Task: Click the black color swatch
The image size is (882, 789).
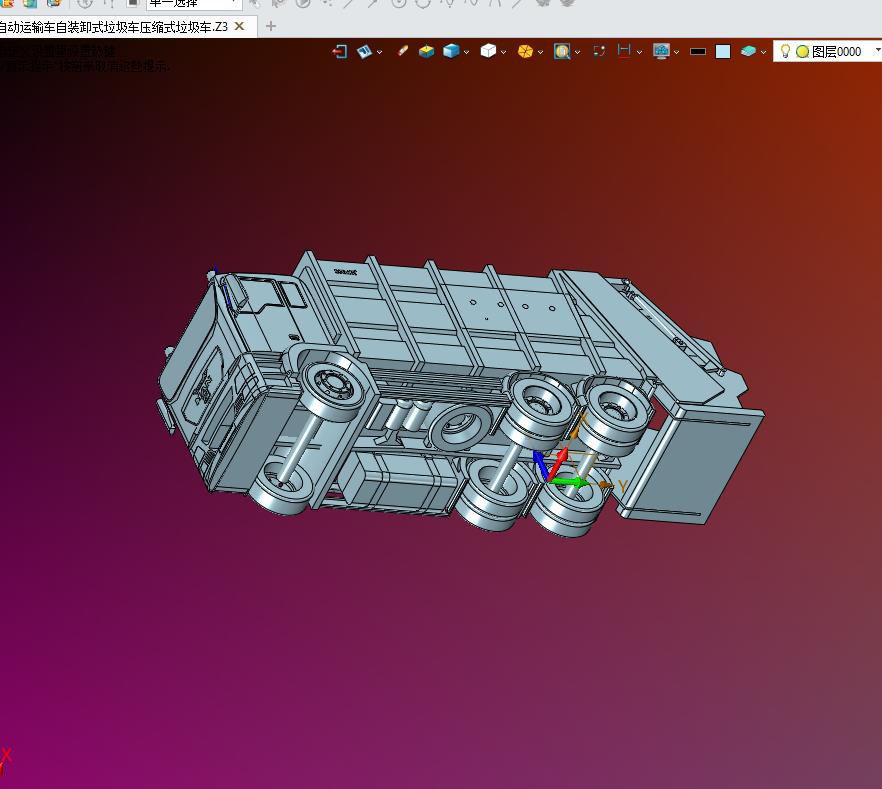Action: [698, 52]
